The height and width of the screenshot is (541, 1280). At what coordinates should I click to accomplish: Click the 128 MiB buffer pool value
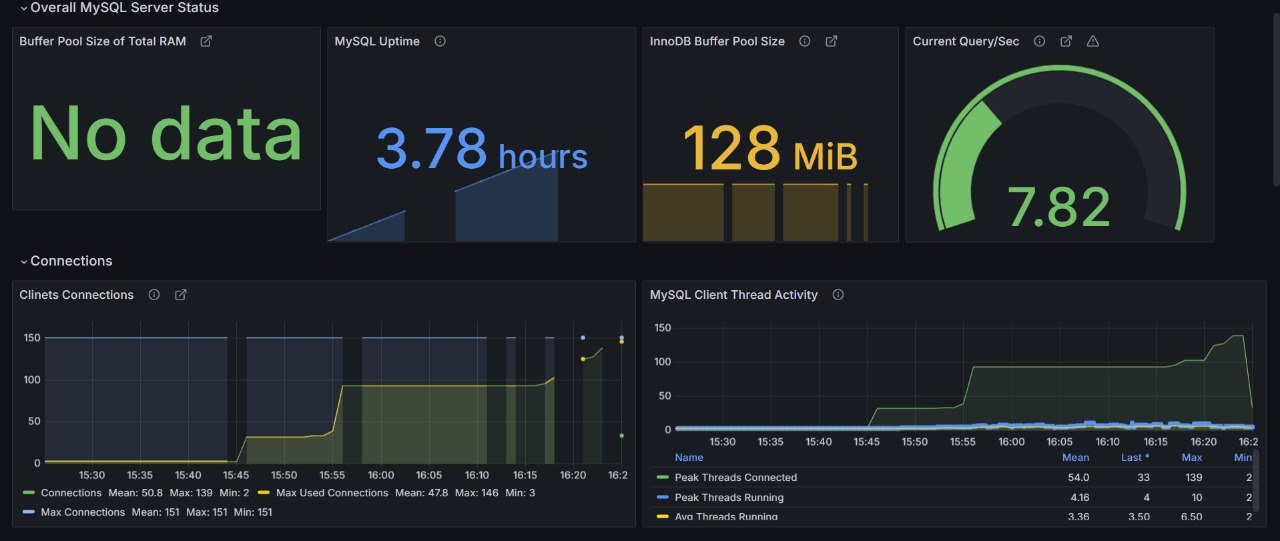[x=770, y=148]
